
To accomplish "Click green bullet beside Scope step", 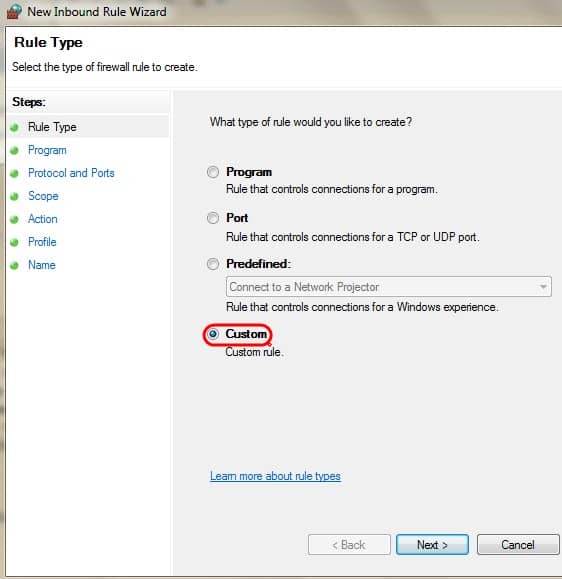I will (x=14, y=196).
